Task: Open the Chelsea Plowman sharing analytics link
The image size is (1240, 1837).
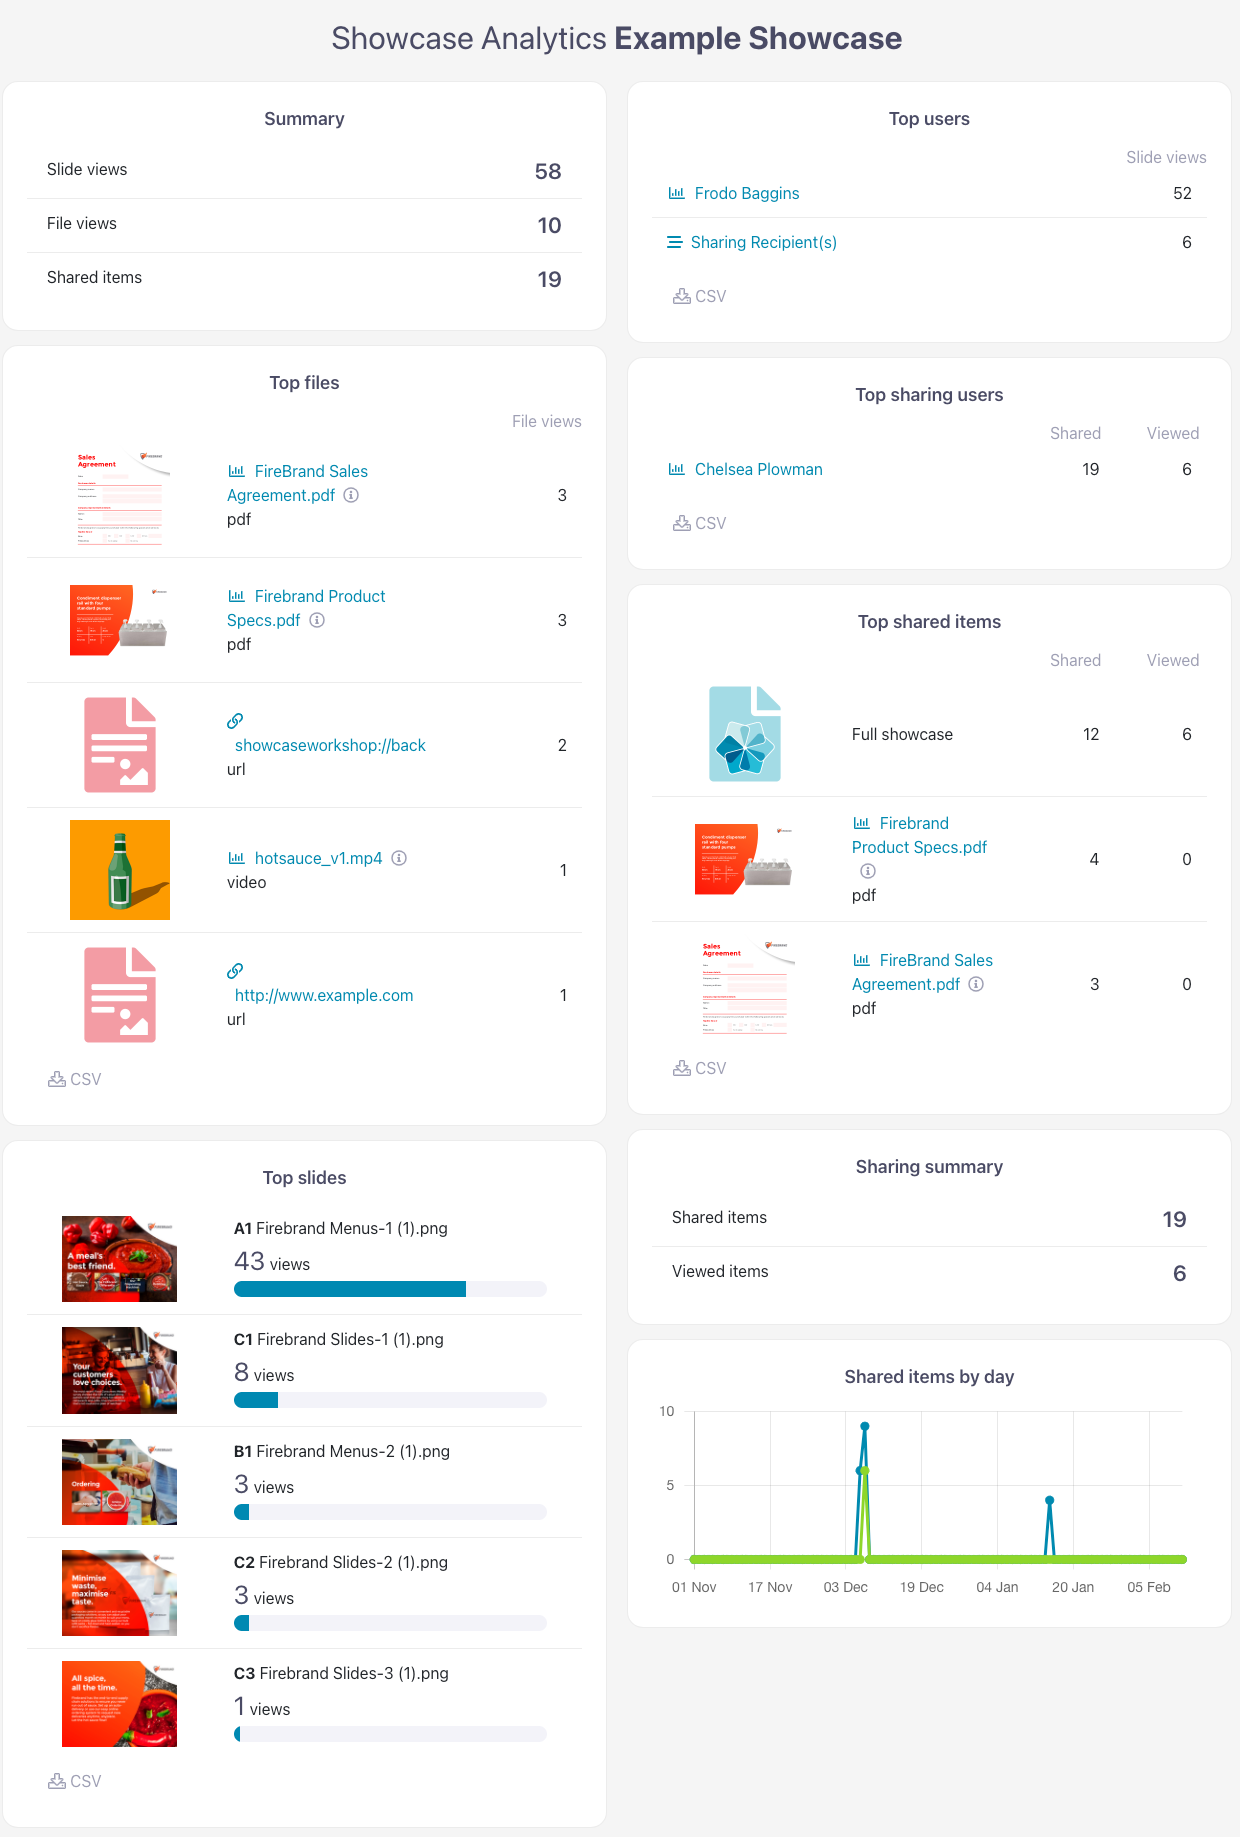Action: pos(759,469)
